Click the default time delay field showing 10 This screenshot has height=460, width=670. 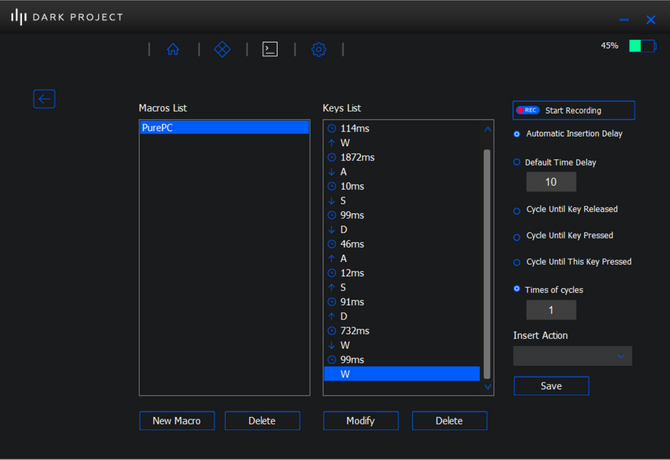click(x=551, y=182)
